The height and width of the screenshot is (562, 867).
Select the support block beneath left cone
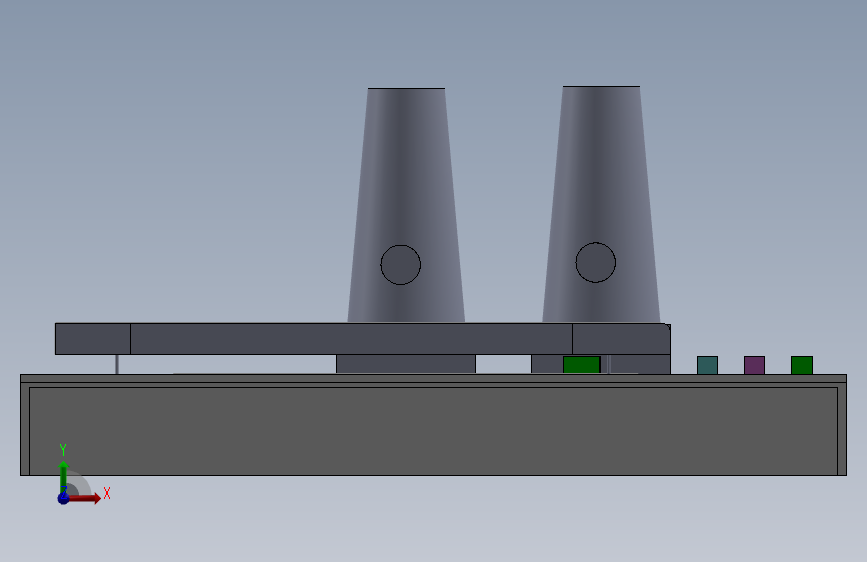pyautogui.click(x=406, y=363)
